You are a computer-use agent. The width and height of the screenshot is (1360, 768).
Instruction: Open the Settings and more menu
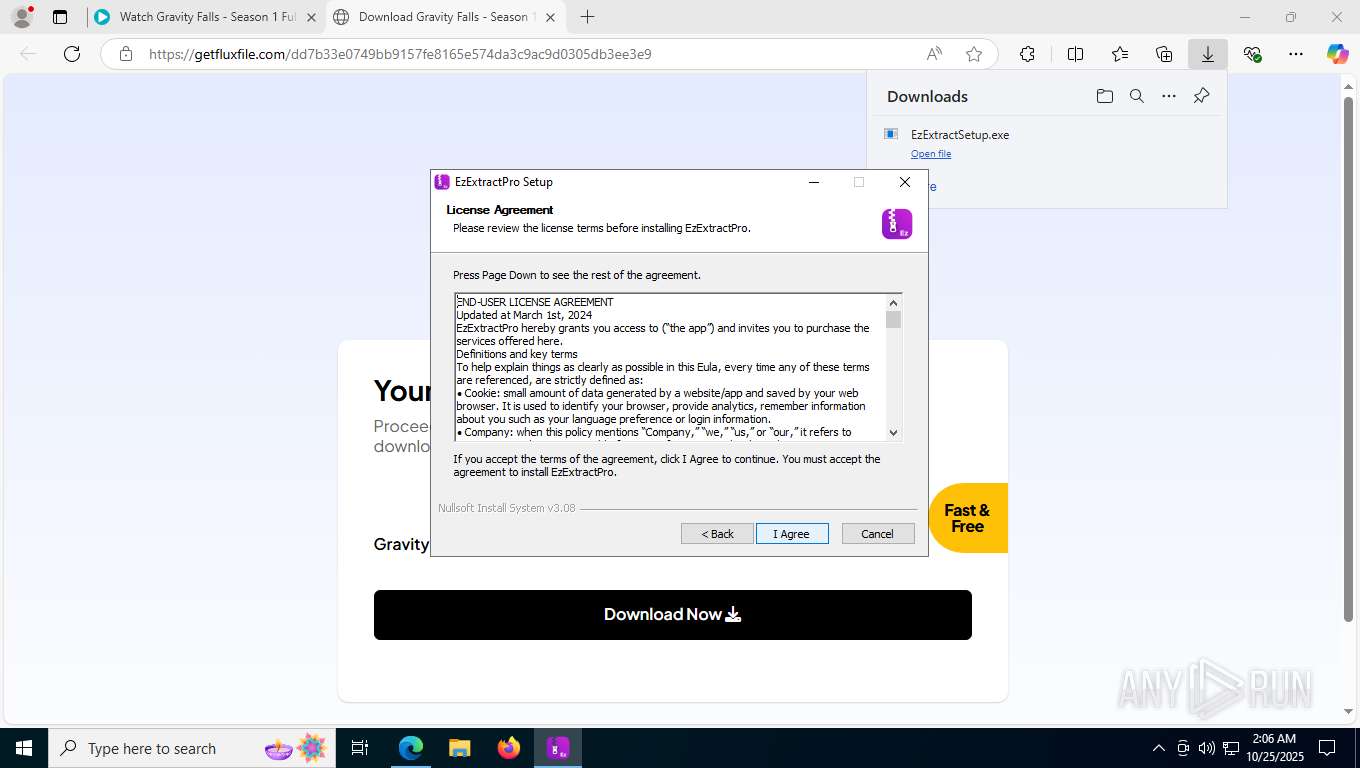click(x=1296, y=54)
